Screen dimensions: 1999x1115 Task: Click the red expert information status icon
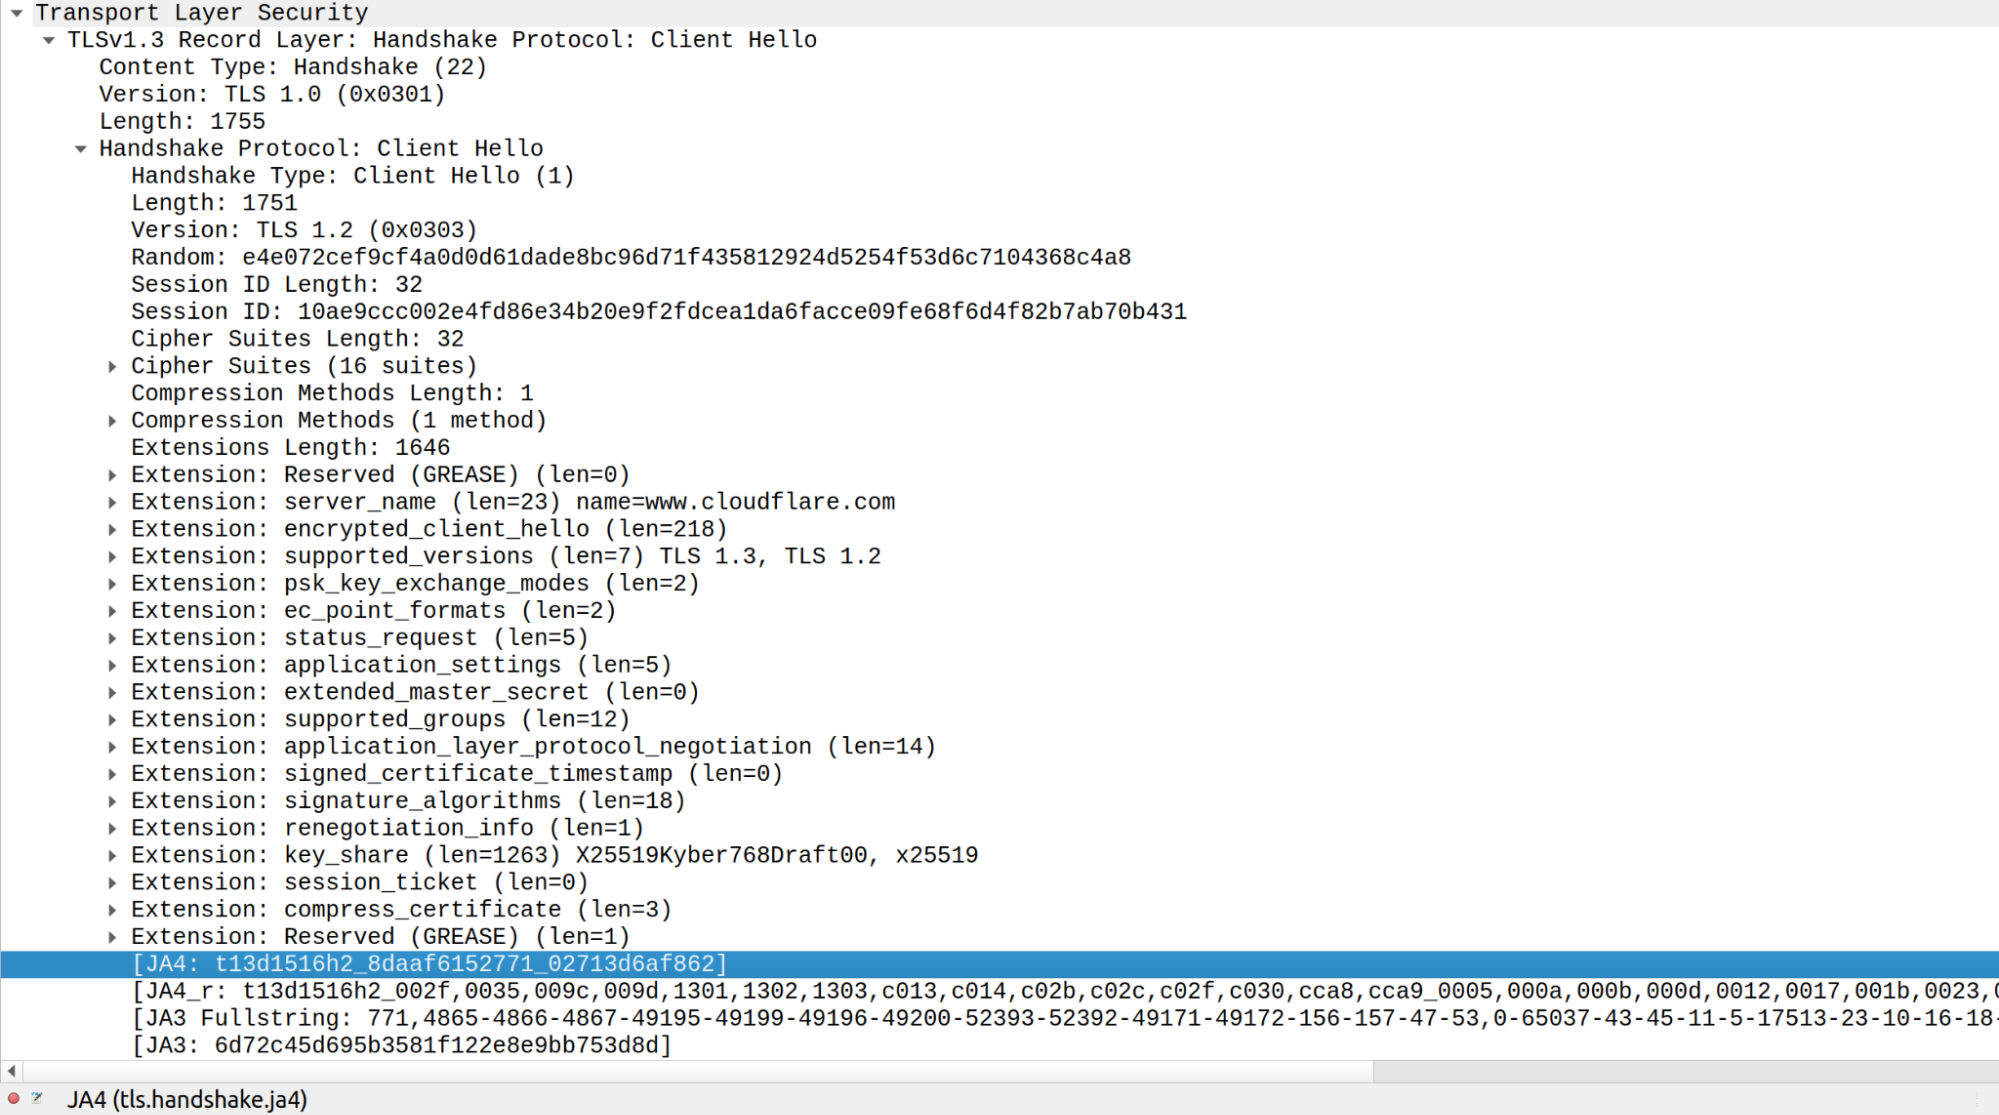(x=13, y=1098)
